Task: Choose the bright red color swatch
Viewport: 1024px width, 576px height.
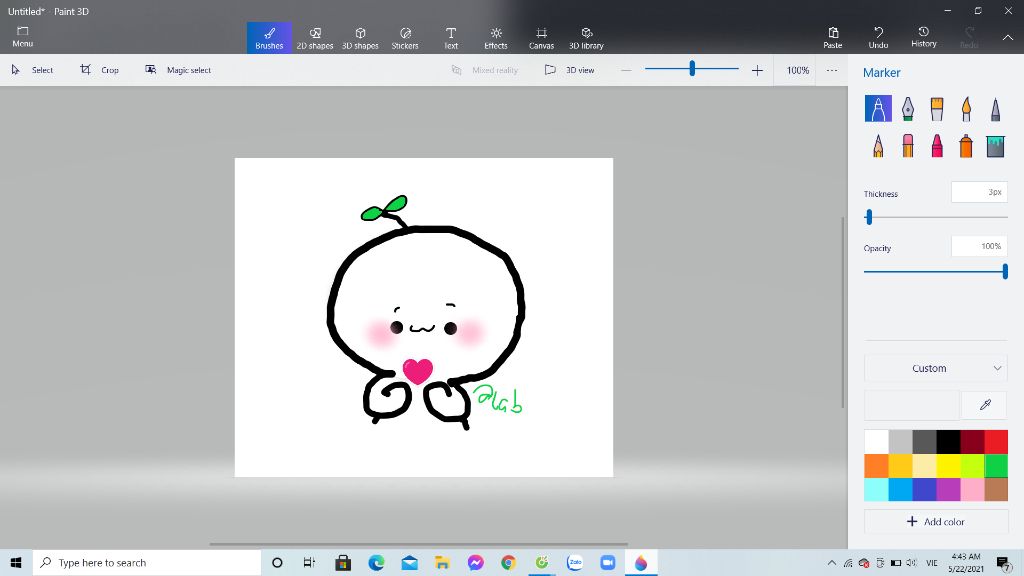Action: 996,441
